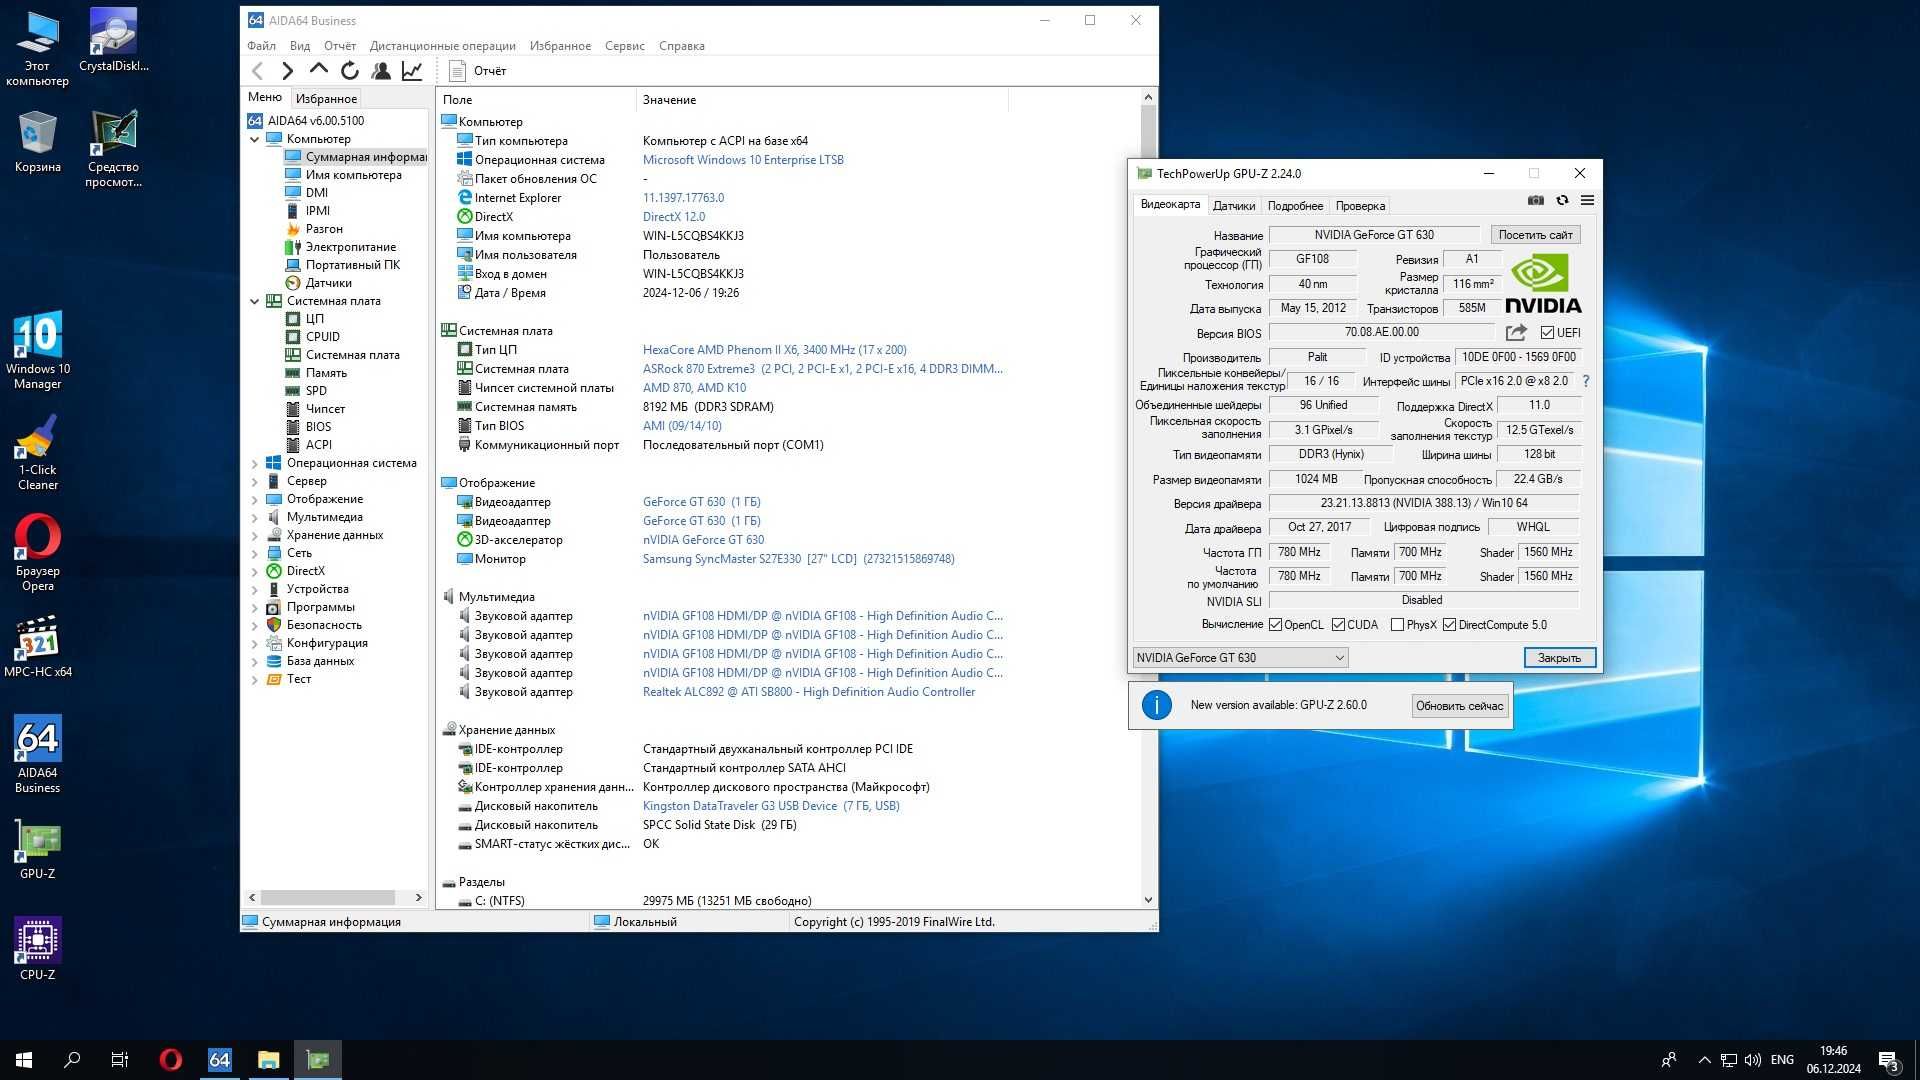Toggle the OpenCL checkbox
1920x1080 pixels.
(1275, 625)
